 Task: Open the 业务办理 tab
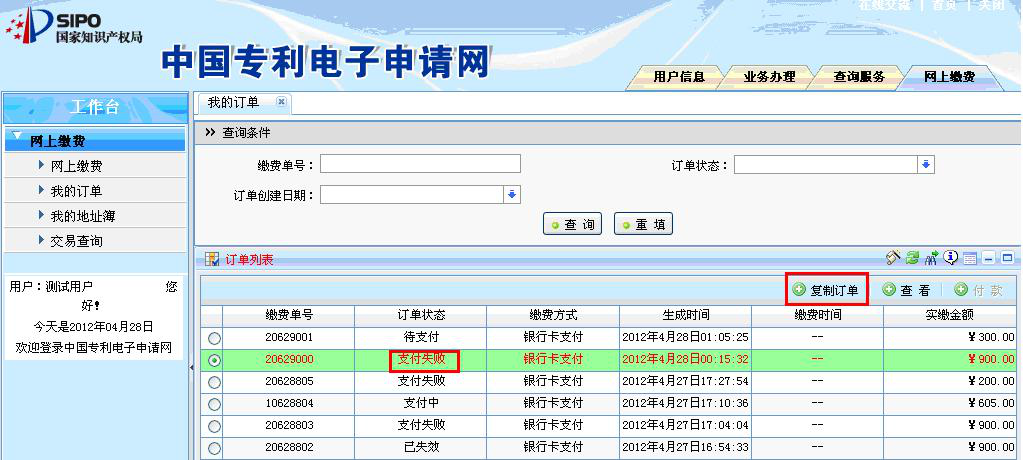(769, 77)
